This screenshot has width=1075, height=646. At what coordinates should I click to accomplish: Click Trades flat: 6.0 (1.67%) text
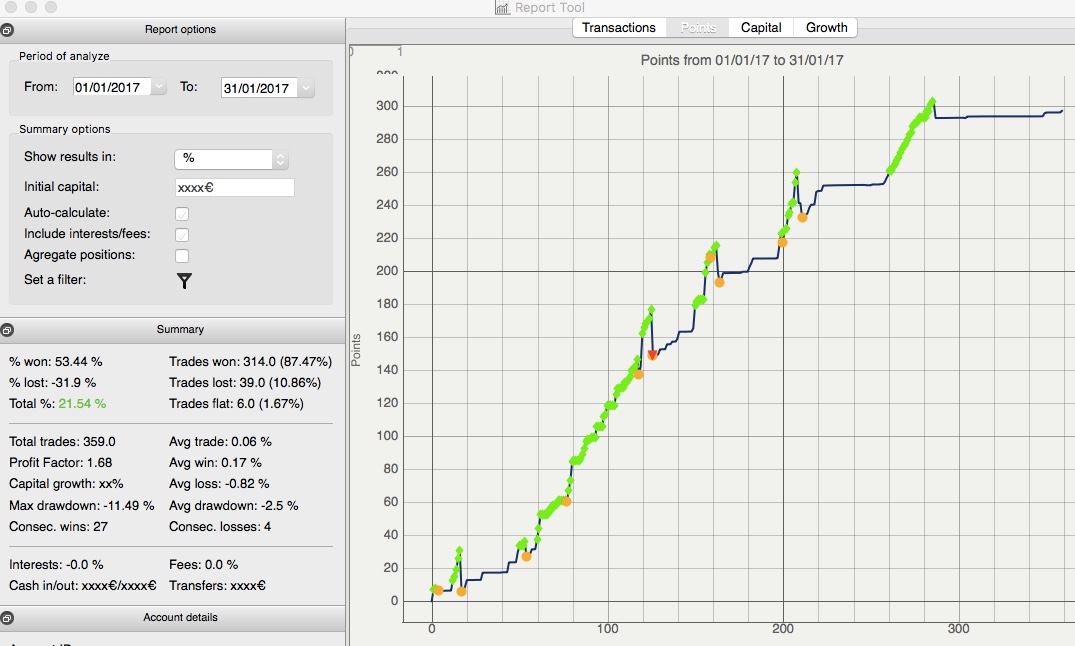point(237,404)
